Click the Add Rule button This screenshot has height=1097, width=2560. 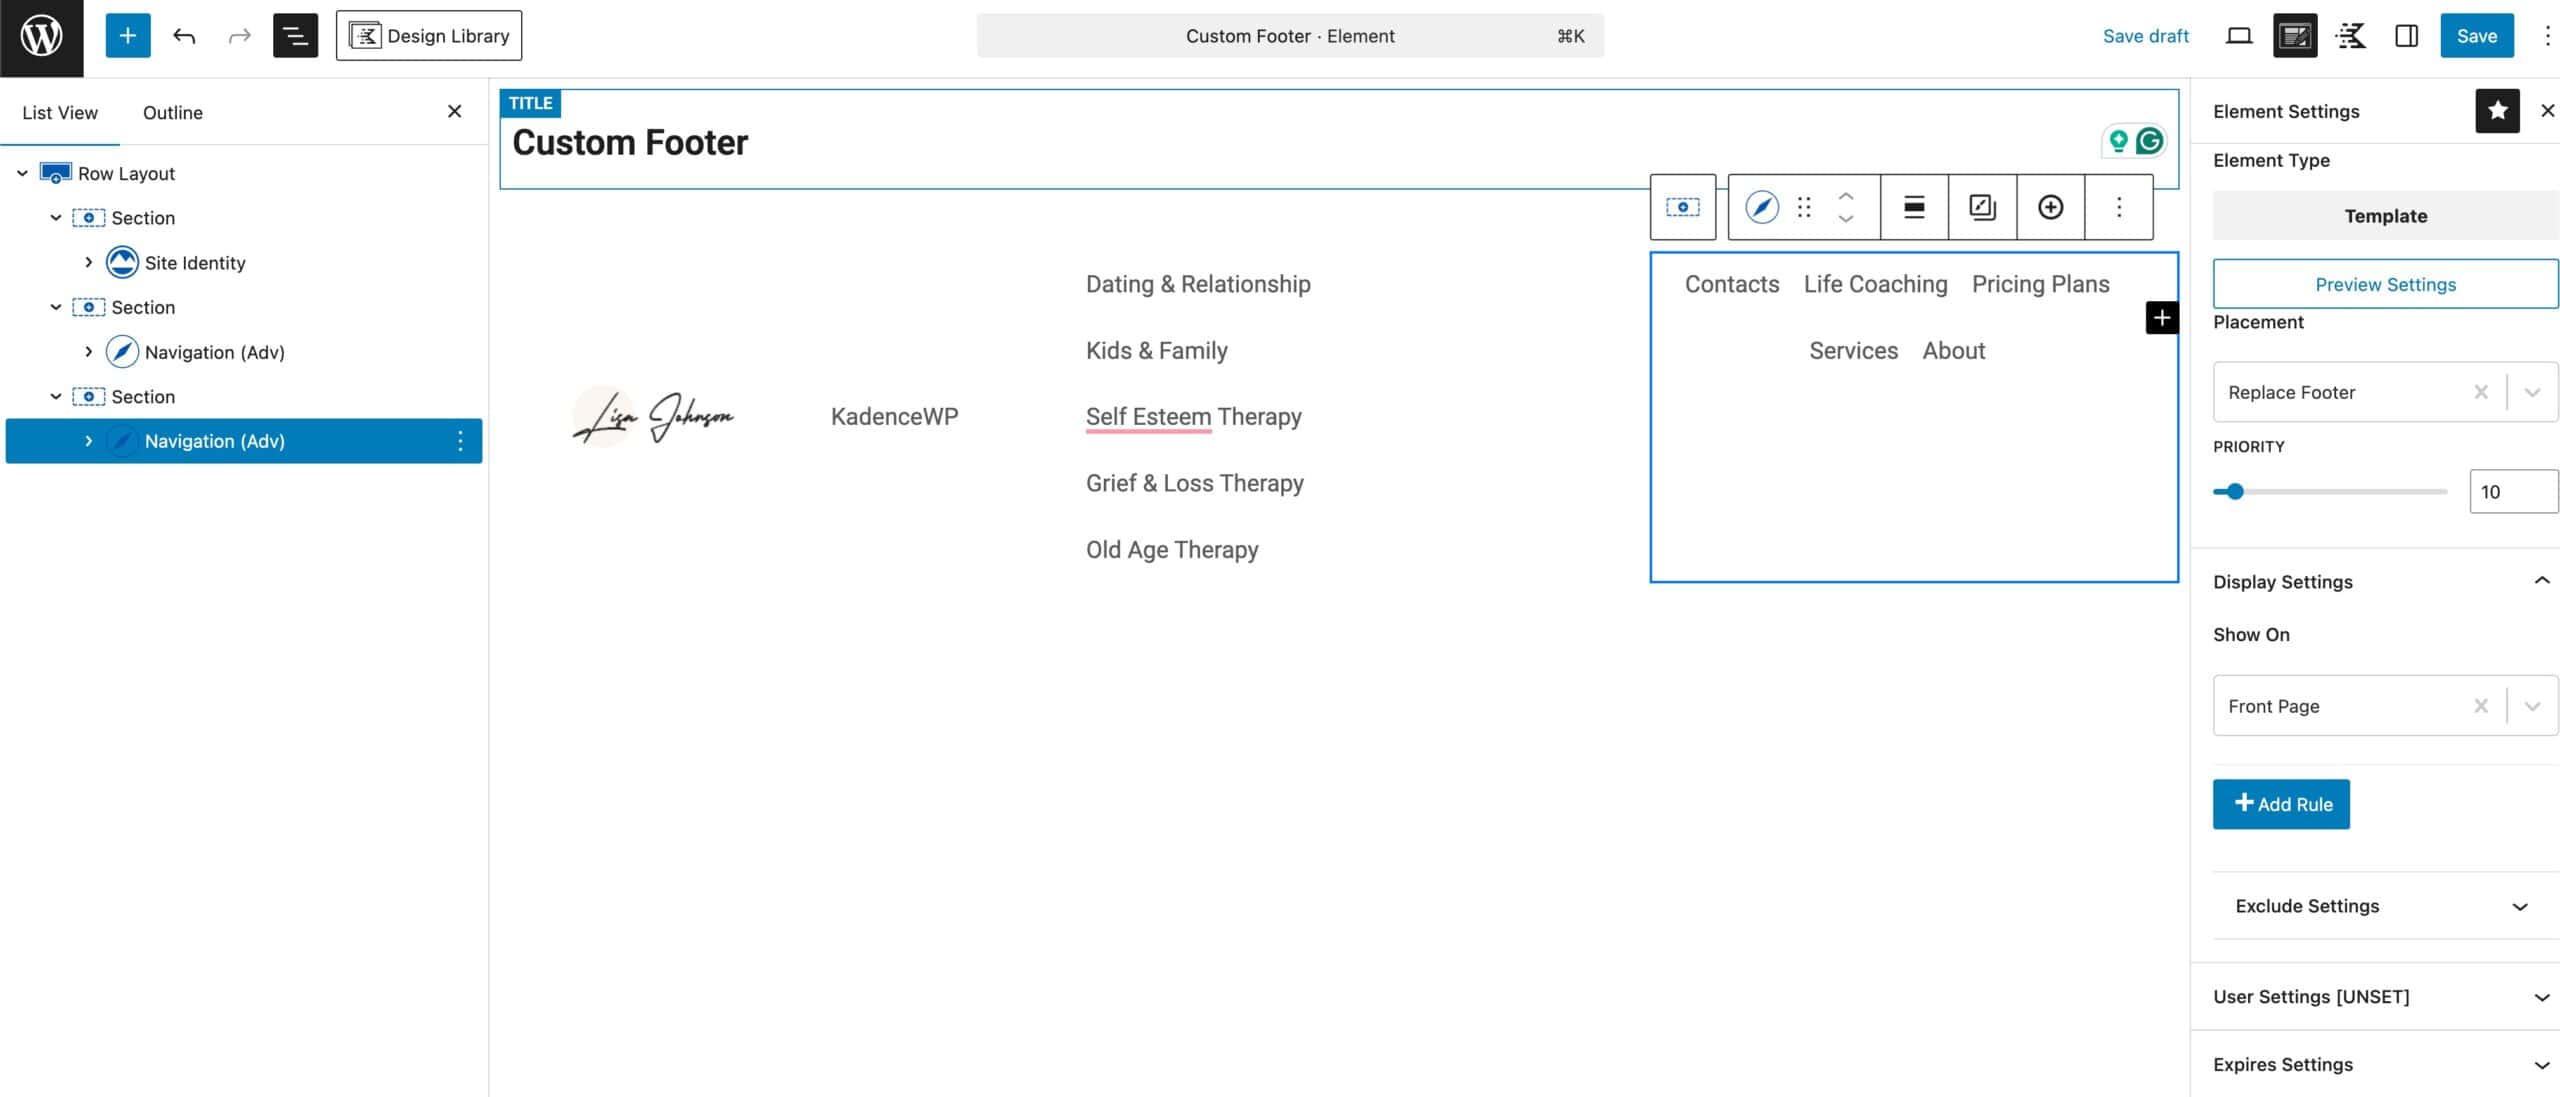[2281, 804]
